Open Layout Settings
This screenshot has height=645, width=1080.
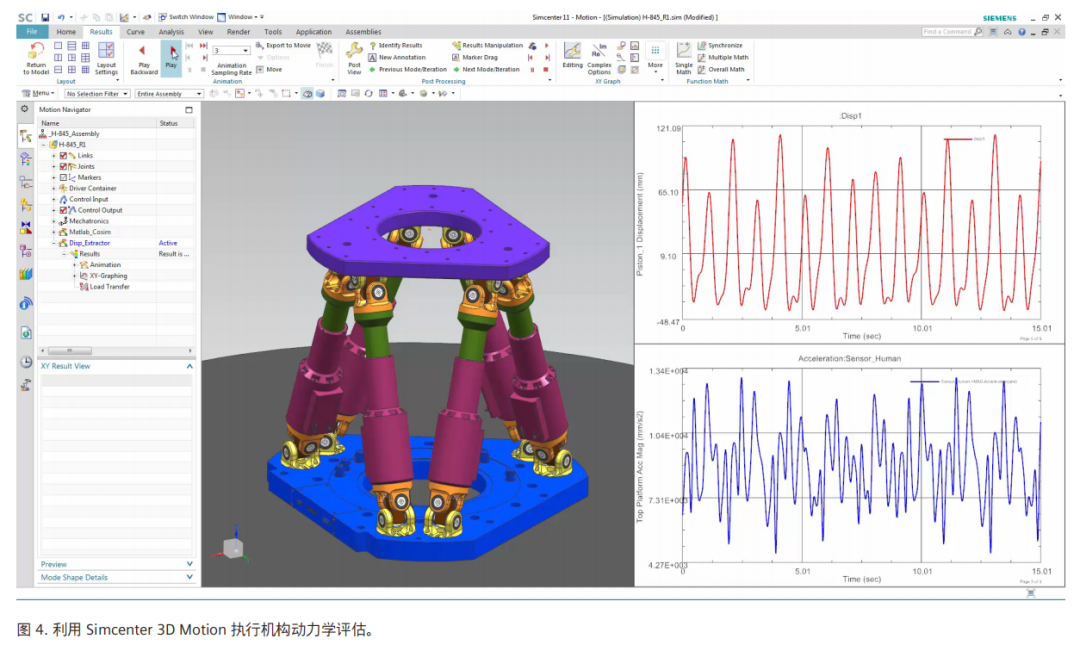(x=106, y=58)
